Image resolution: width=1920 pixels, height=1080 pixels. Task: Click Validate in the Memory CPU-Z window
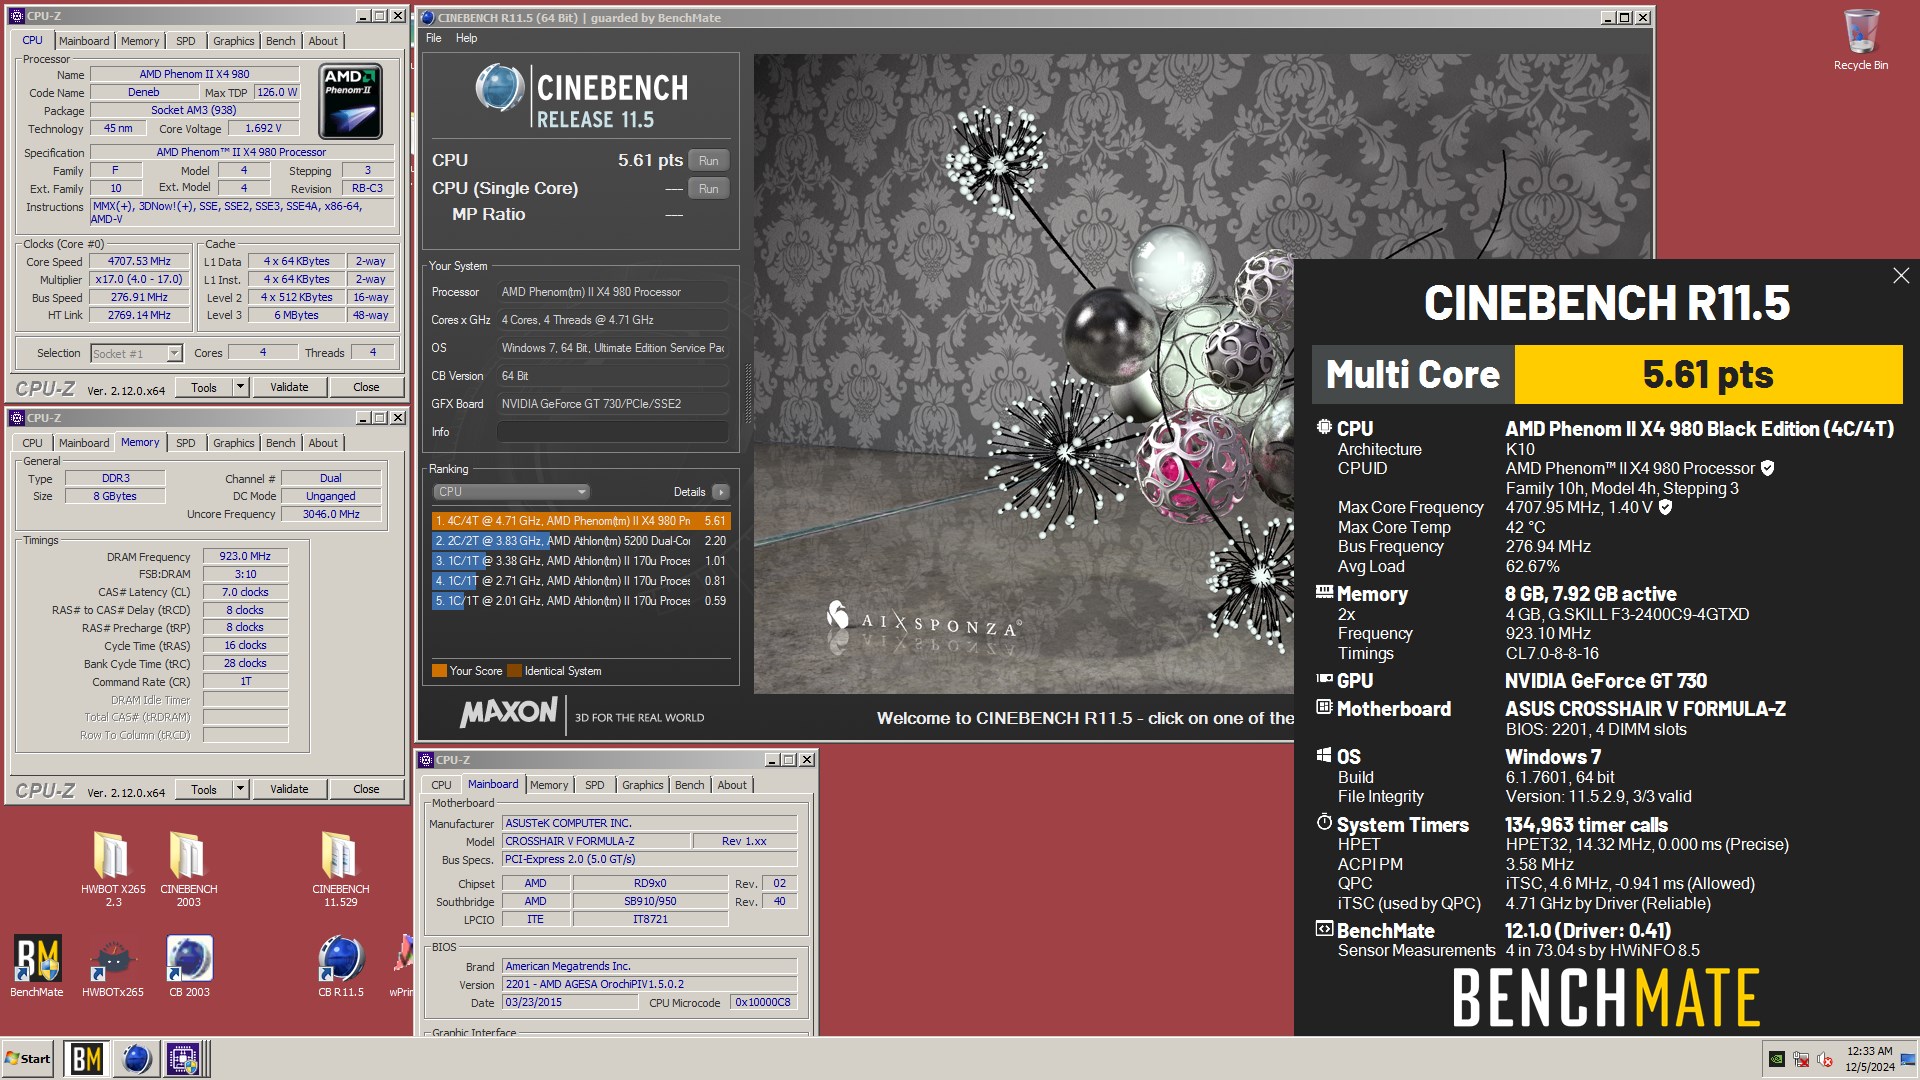[x=289, y=789]
